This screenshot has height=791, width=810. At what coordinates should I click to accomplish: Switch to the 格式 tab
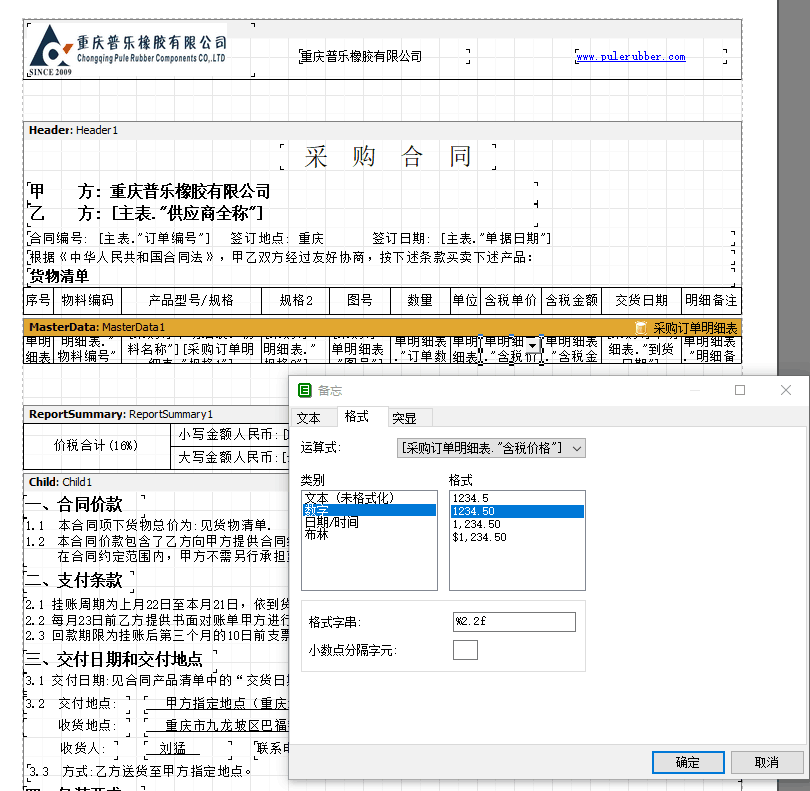point(356,416)
